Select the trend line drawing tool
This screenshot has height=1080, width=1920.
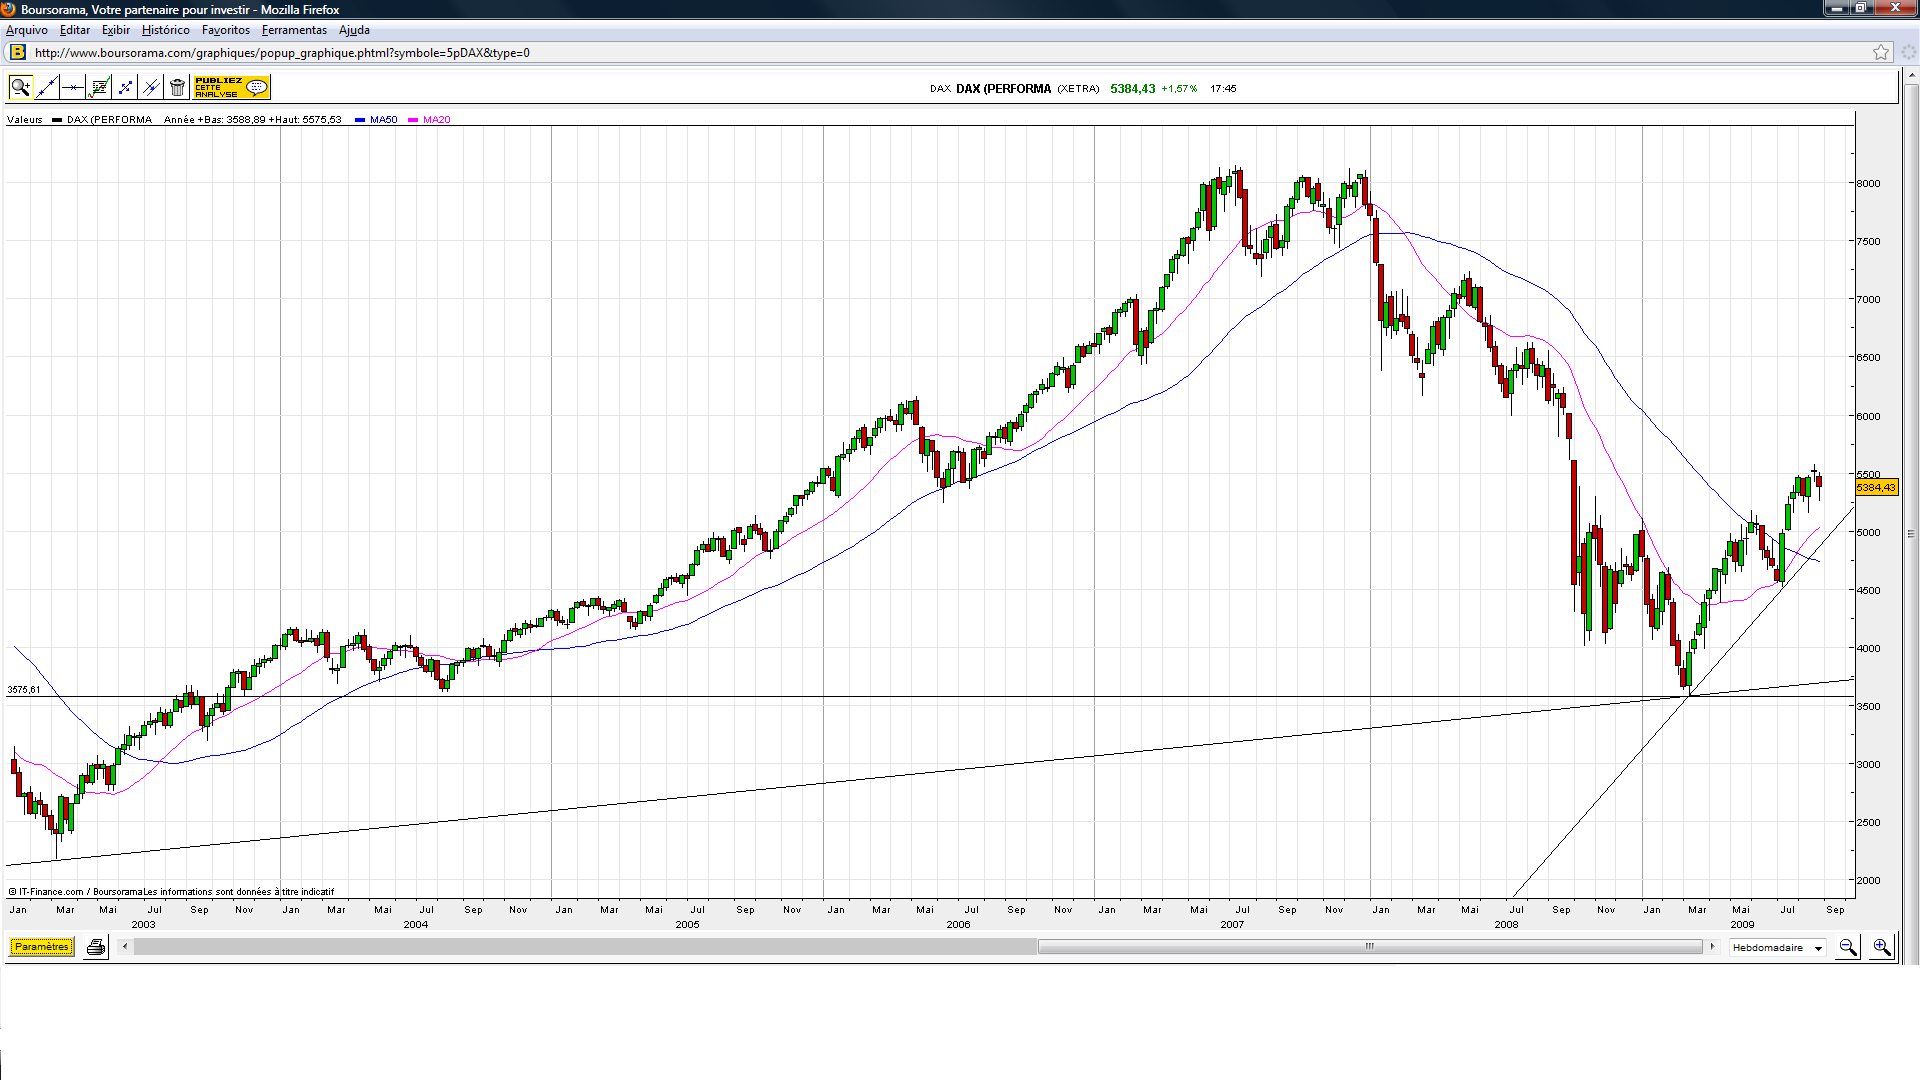point(46,88)
